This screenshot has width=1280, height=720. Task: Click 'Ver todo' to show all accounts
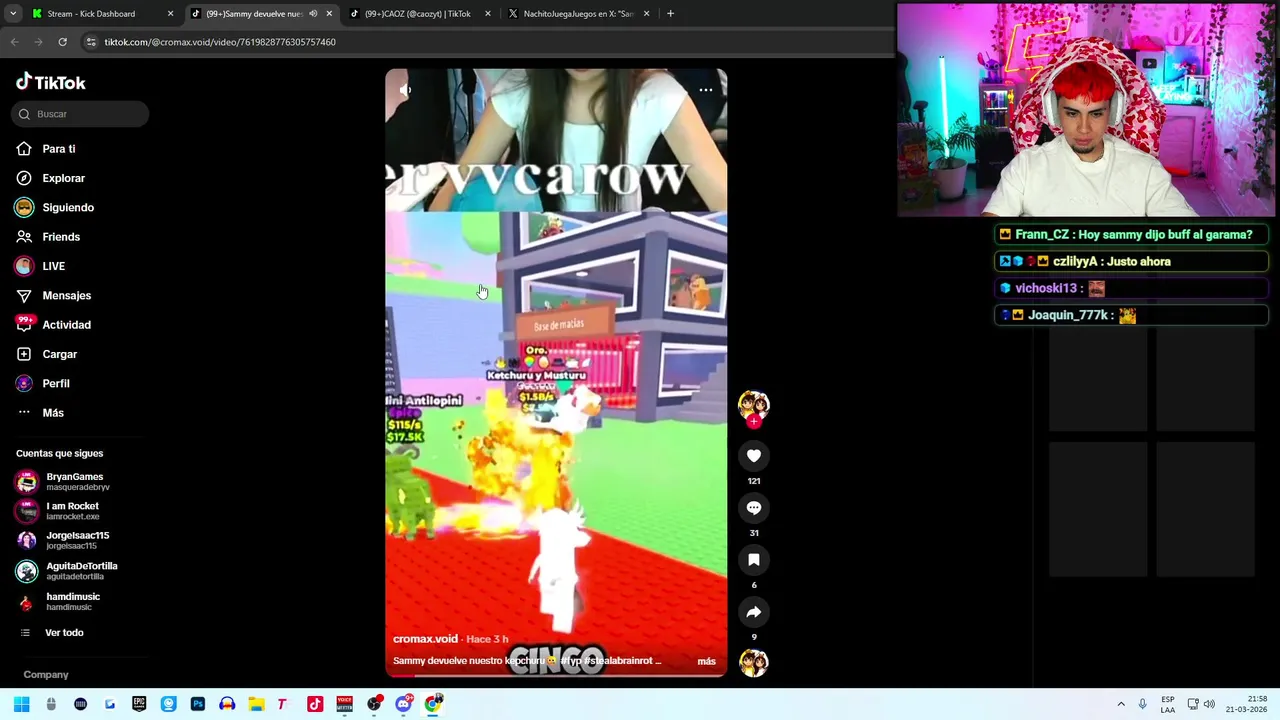(64, 633)
